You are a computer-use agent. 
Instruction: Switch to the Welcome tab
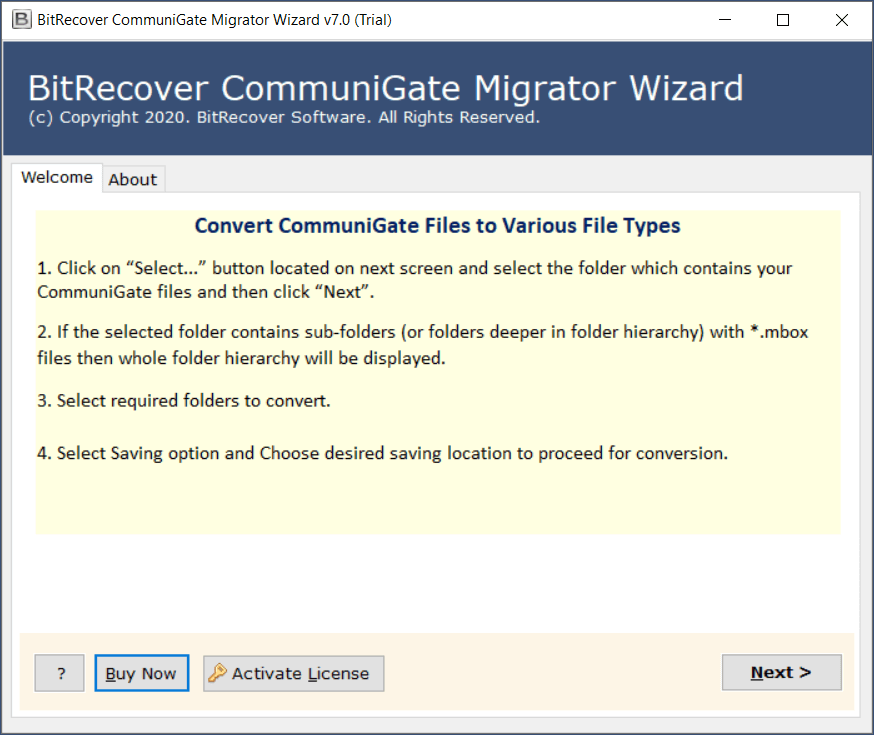coord(57,178)
